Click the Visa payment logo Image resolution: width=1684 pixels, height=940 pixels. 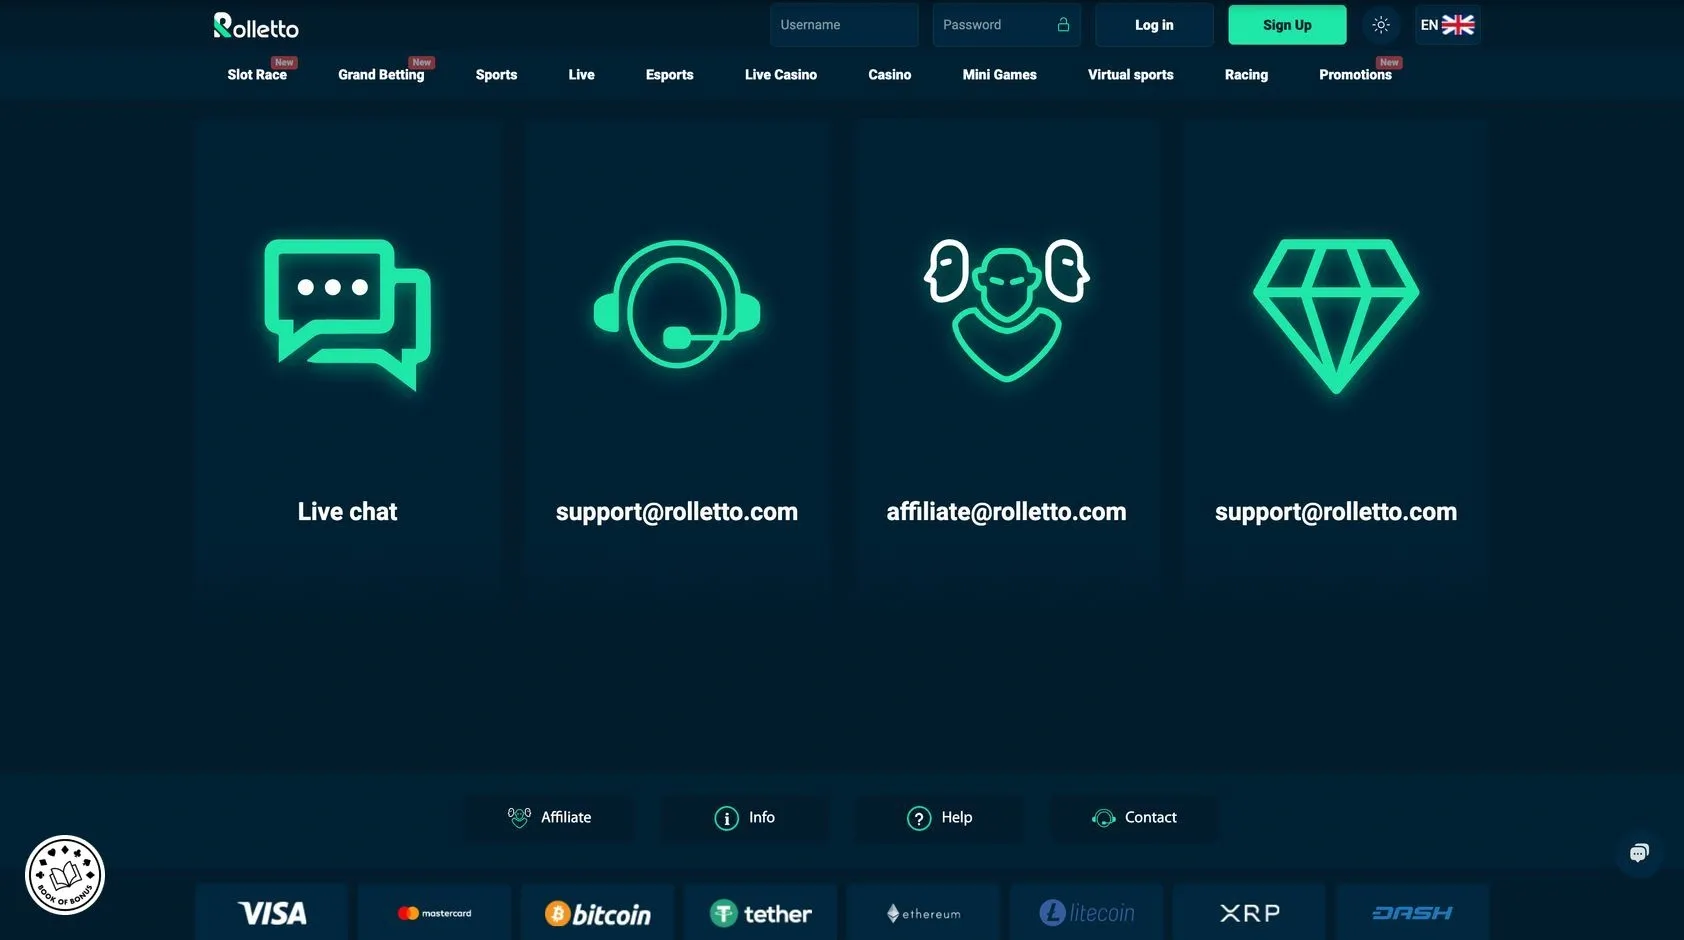coord(272,913)
